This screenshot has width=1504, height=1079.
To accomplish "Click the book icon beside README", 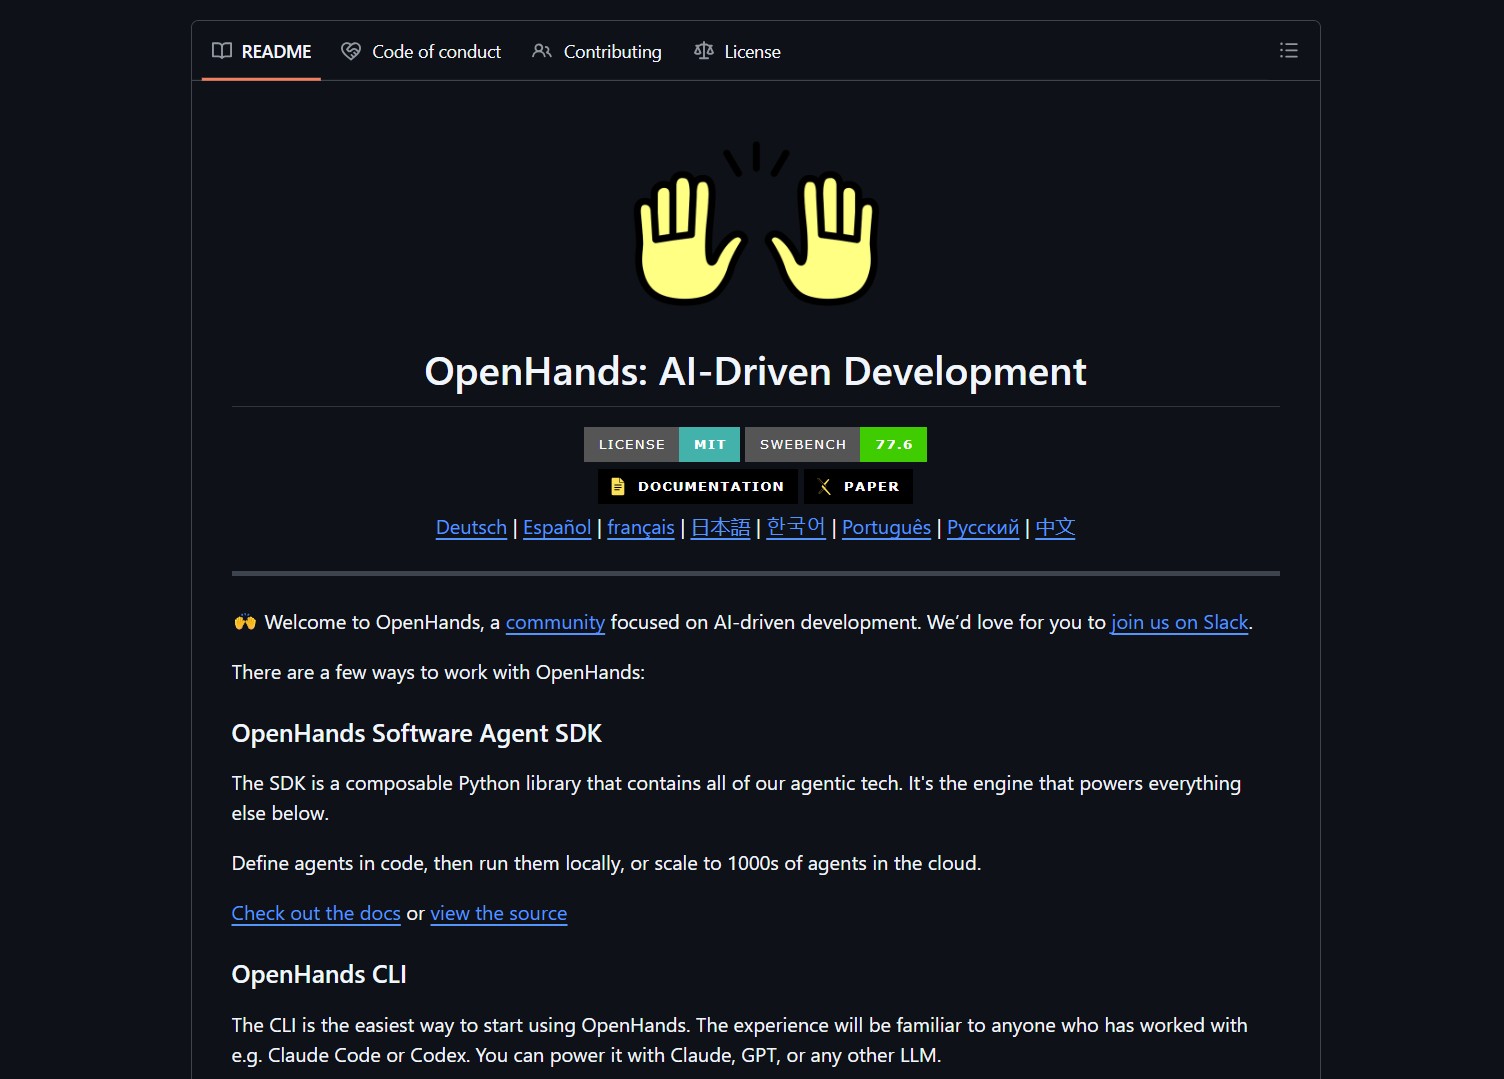I will click(x=222, y=51).
